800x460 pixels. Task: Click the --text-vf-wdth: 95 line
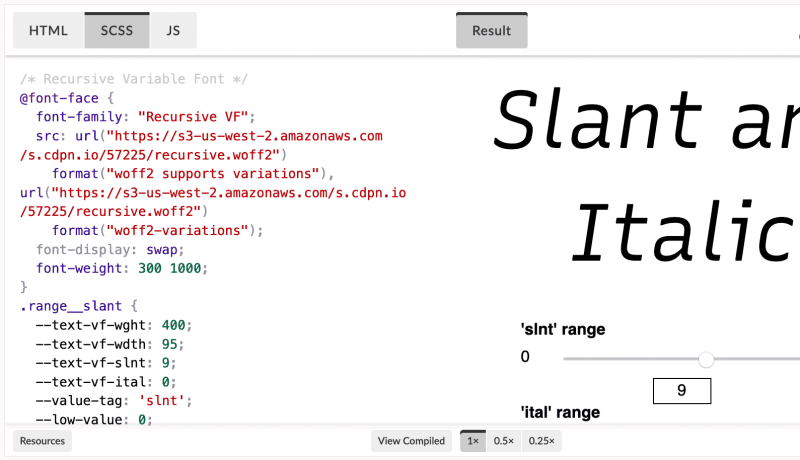[x=110, y=344]
